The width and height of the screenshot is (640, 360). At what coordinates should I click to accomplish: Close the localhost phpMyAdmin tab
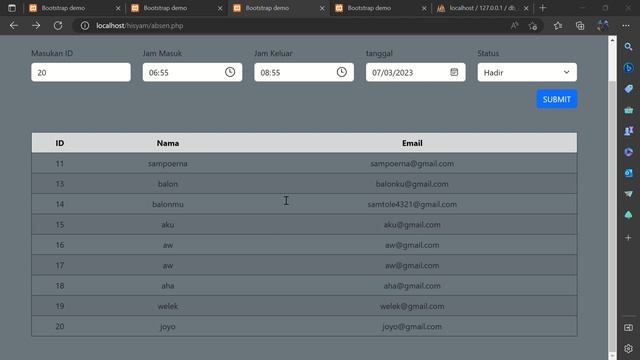(x=526, y=8)
